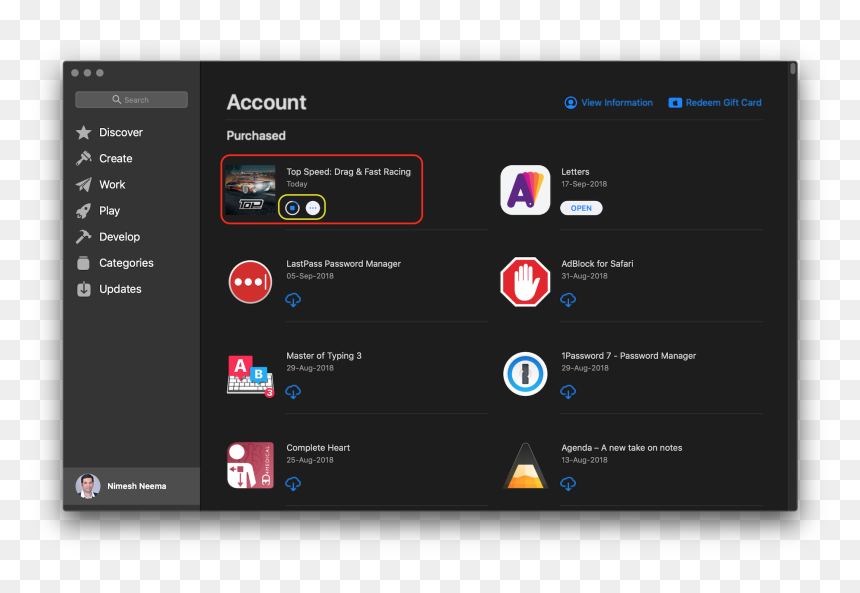Screen dimensions: 860x593
Task: Select the Updates label in the sidebar
Action: [x=120, y=289]
